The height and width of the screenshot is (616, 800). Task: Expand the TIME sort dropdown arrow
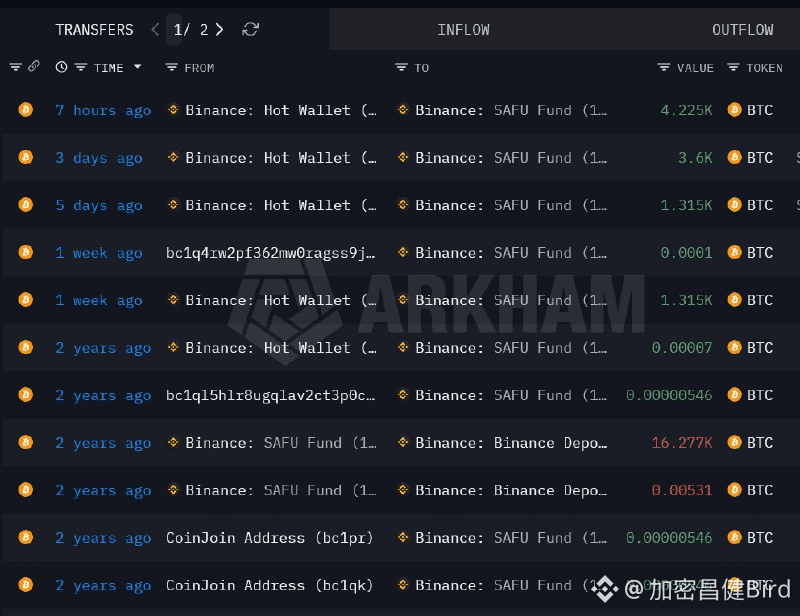(x=137, y=67)
